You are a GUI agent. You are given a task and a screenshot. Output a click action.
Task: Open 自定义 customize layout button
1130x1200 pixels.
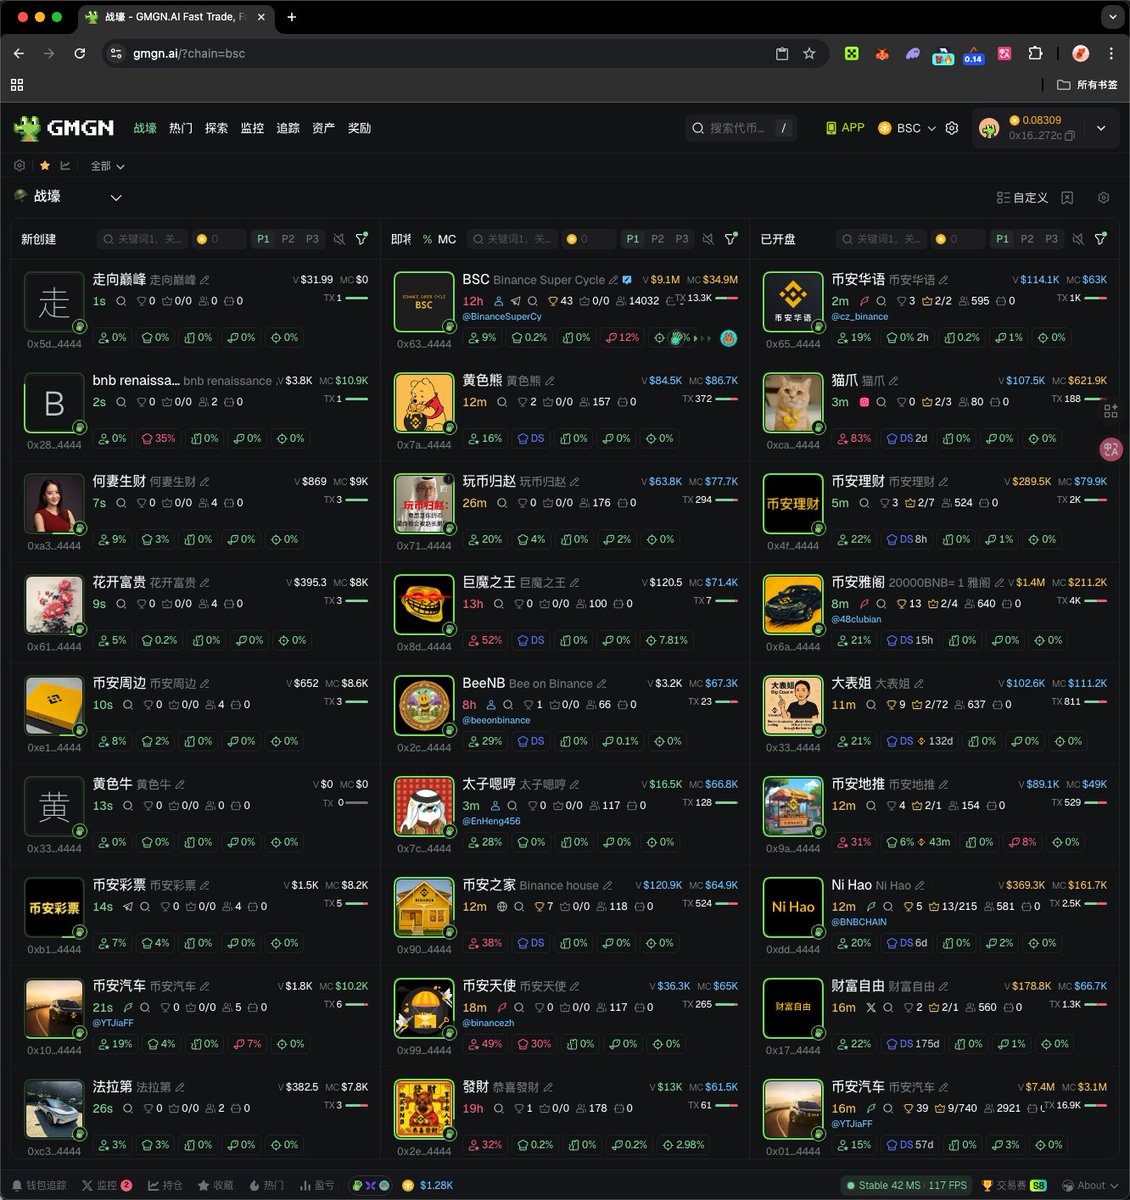(1022, 198)
